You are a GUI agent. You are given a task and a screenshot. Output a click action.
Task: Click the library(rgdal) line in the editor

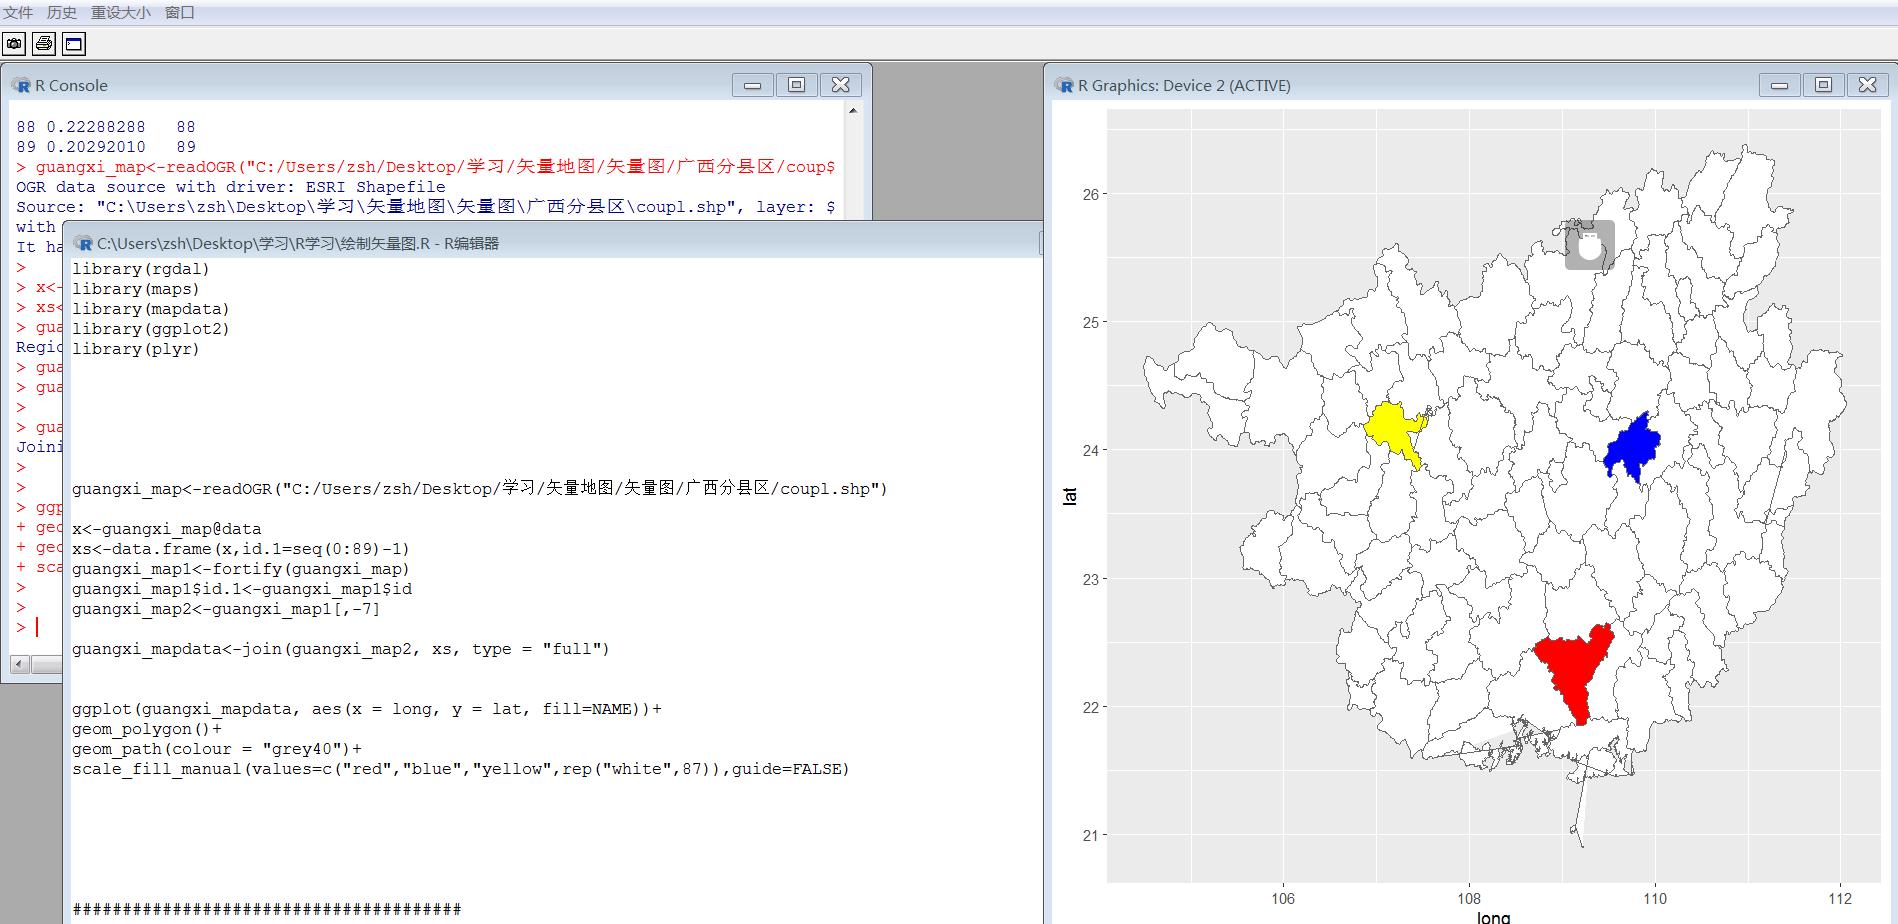(x=141, y=269)
